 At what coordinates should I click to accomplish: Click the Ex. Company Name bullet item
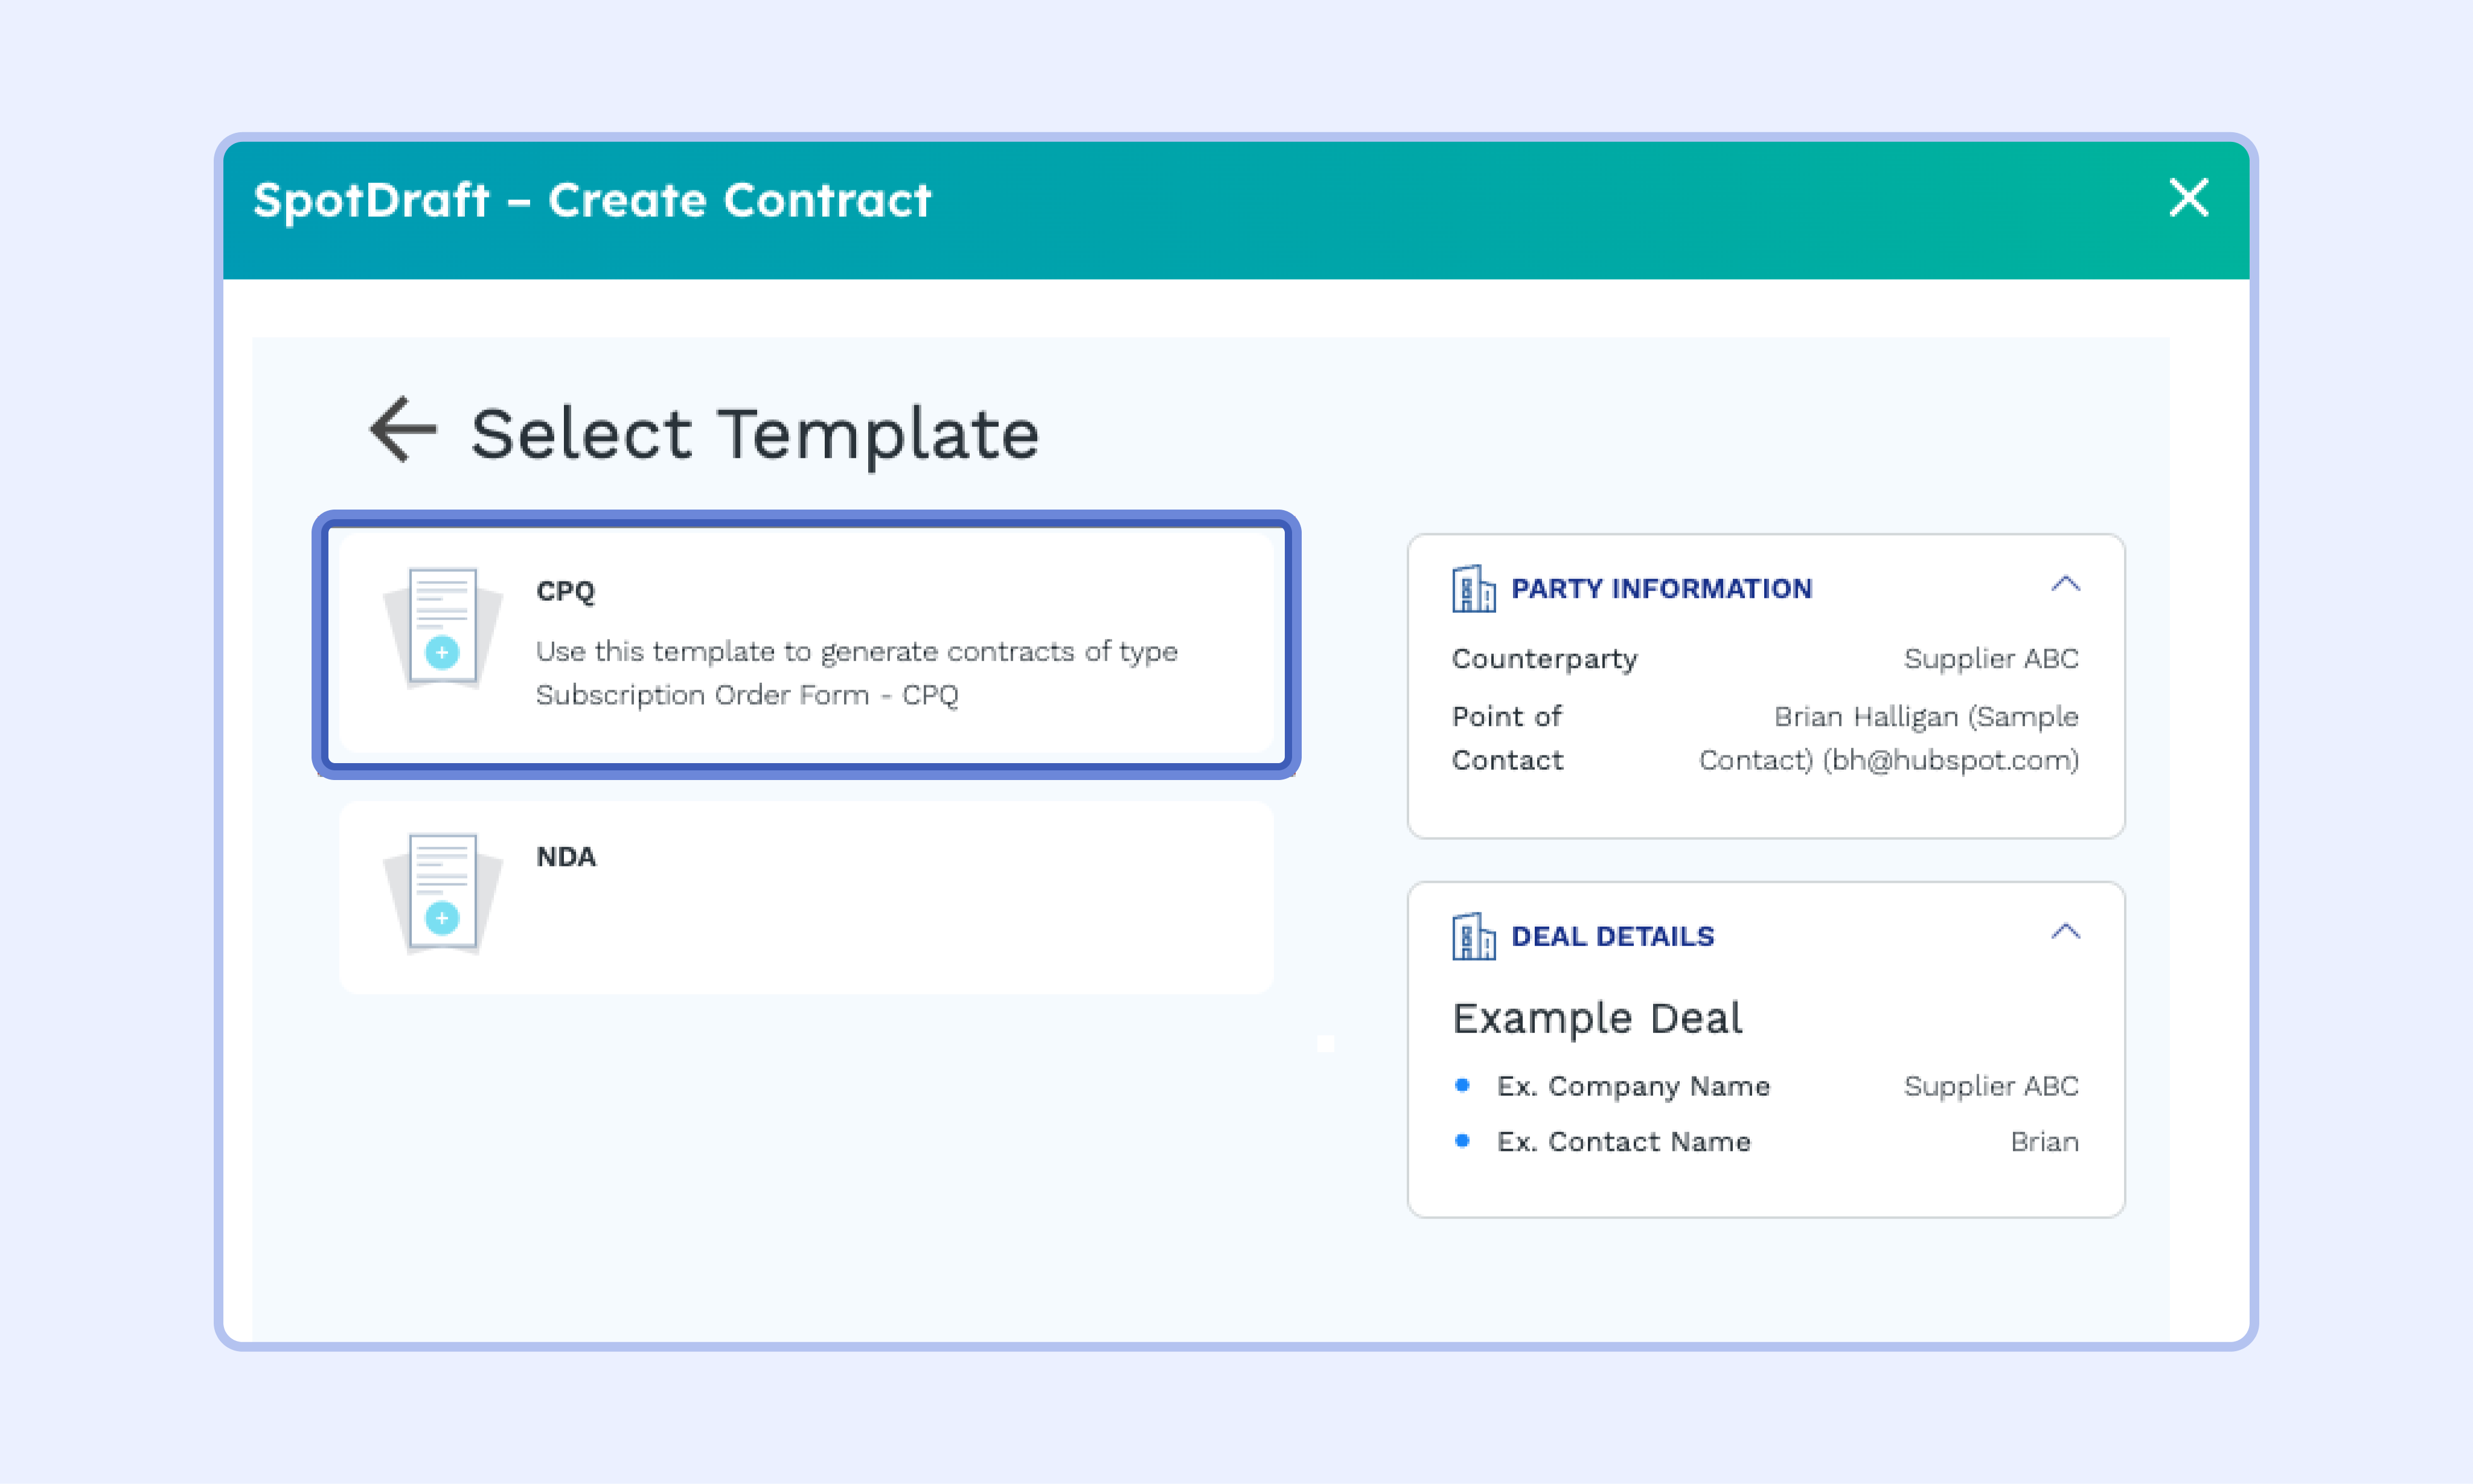(1633, 1086)
